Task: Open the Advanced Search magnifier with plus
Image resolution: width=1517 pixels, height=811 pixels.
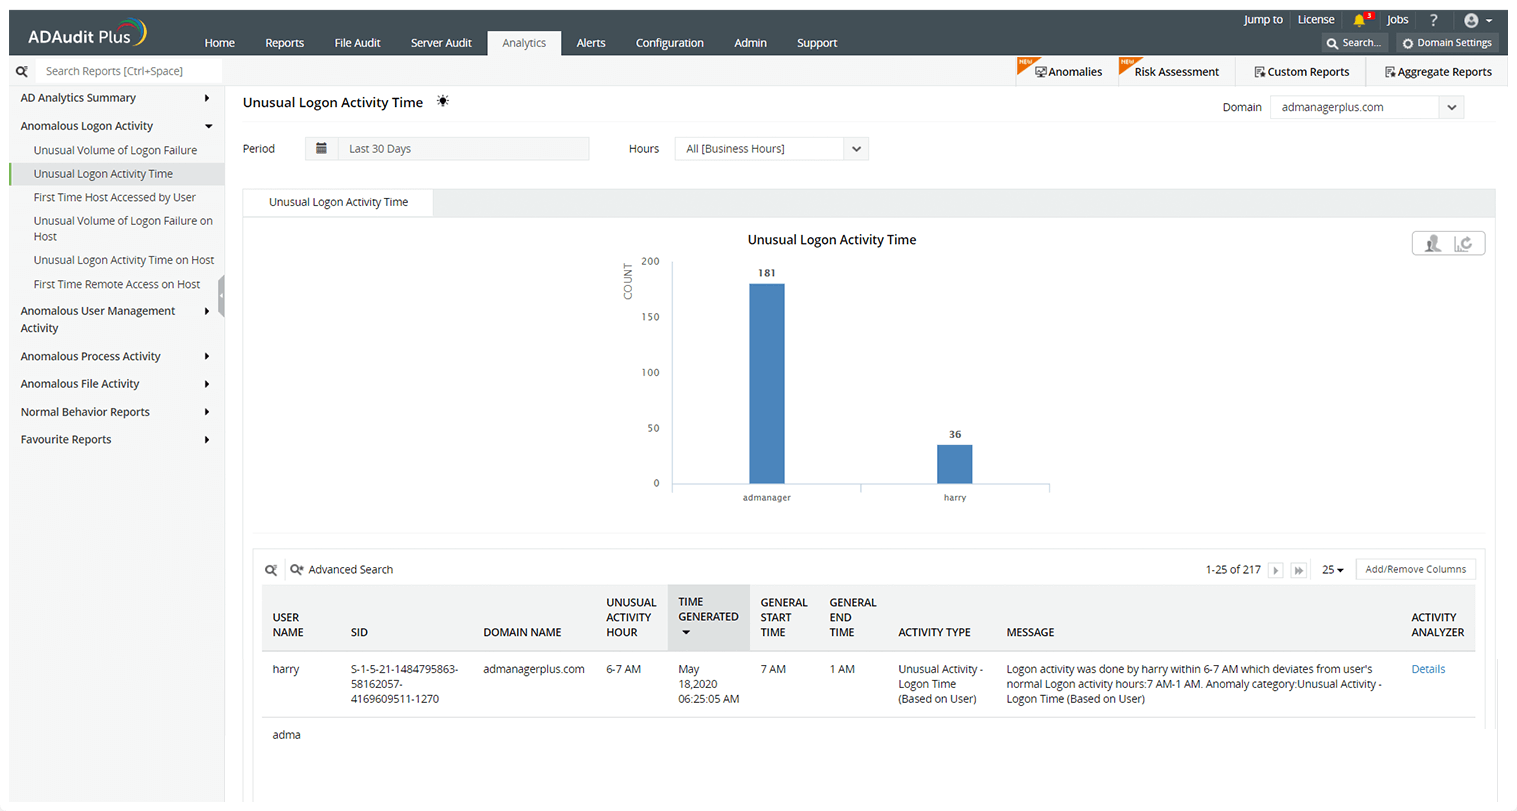Action: [x=296, y=569]
